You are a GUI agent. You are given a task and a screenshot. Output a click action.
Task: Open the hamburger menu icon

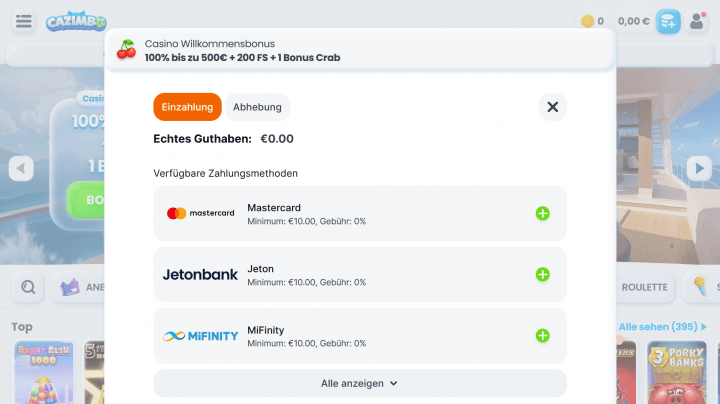pyautogui.click(x=23, y=21)
